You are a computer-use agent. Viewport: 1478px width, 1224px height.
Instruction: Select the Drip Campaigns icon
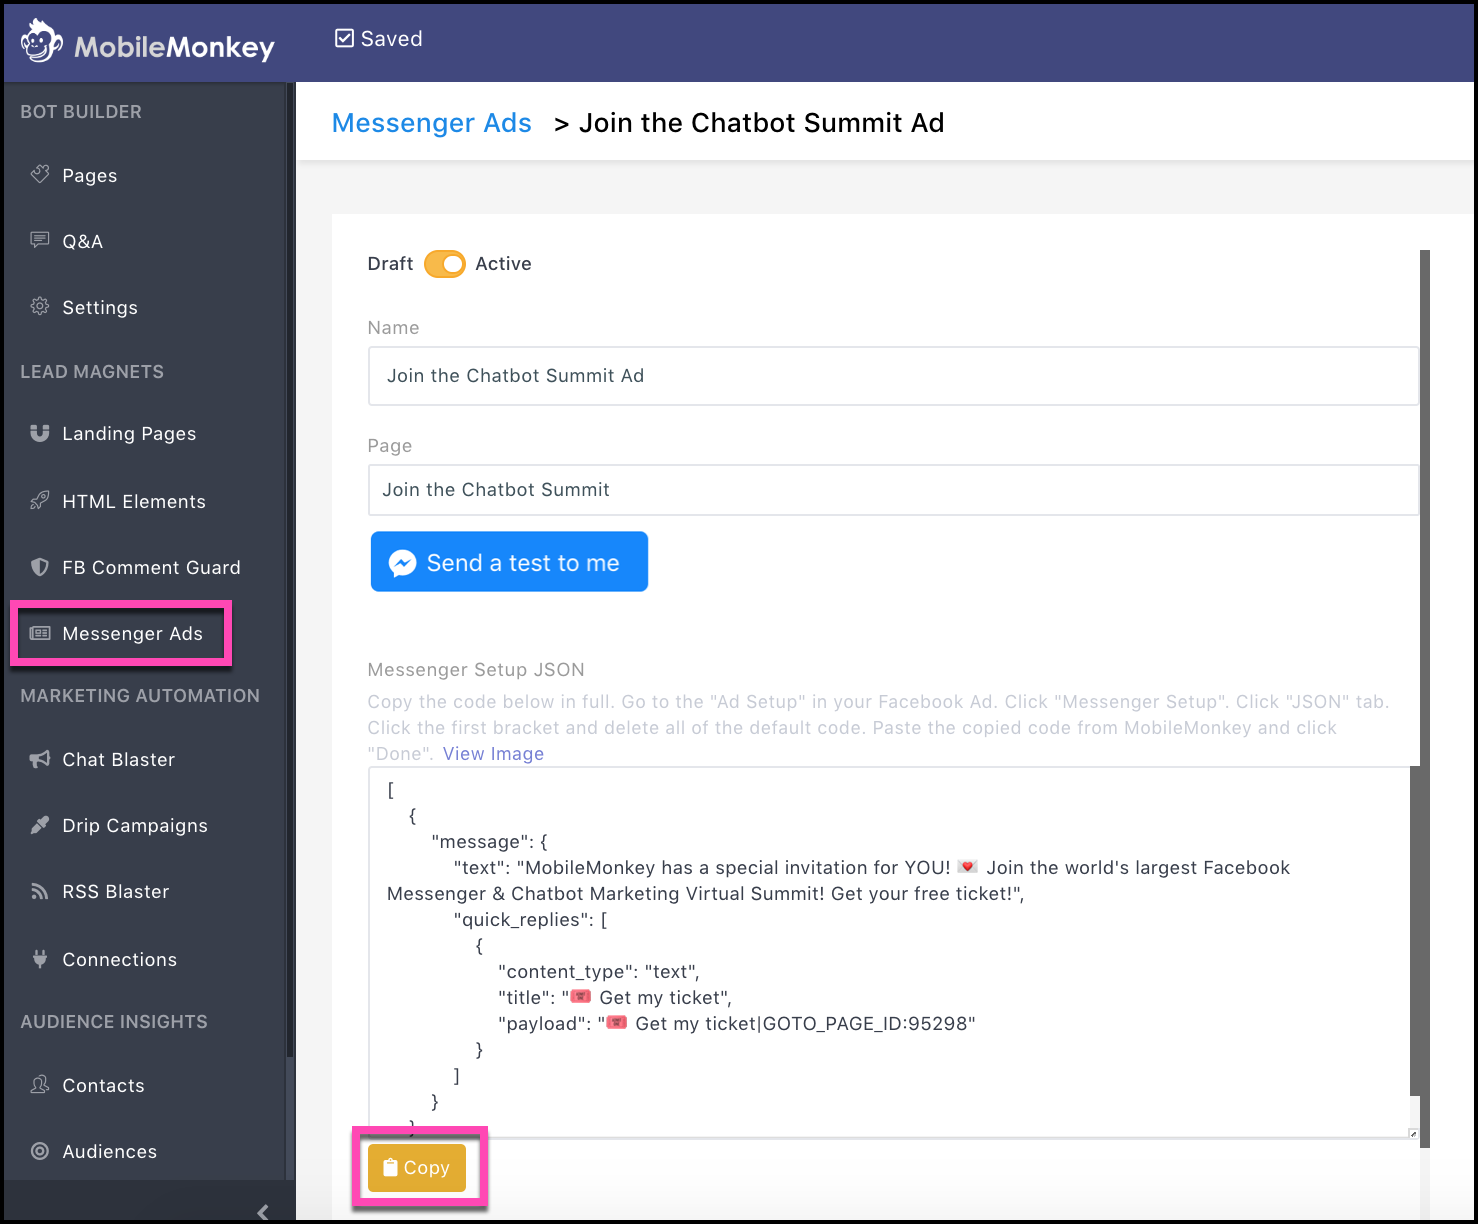click(39, 825)
